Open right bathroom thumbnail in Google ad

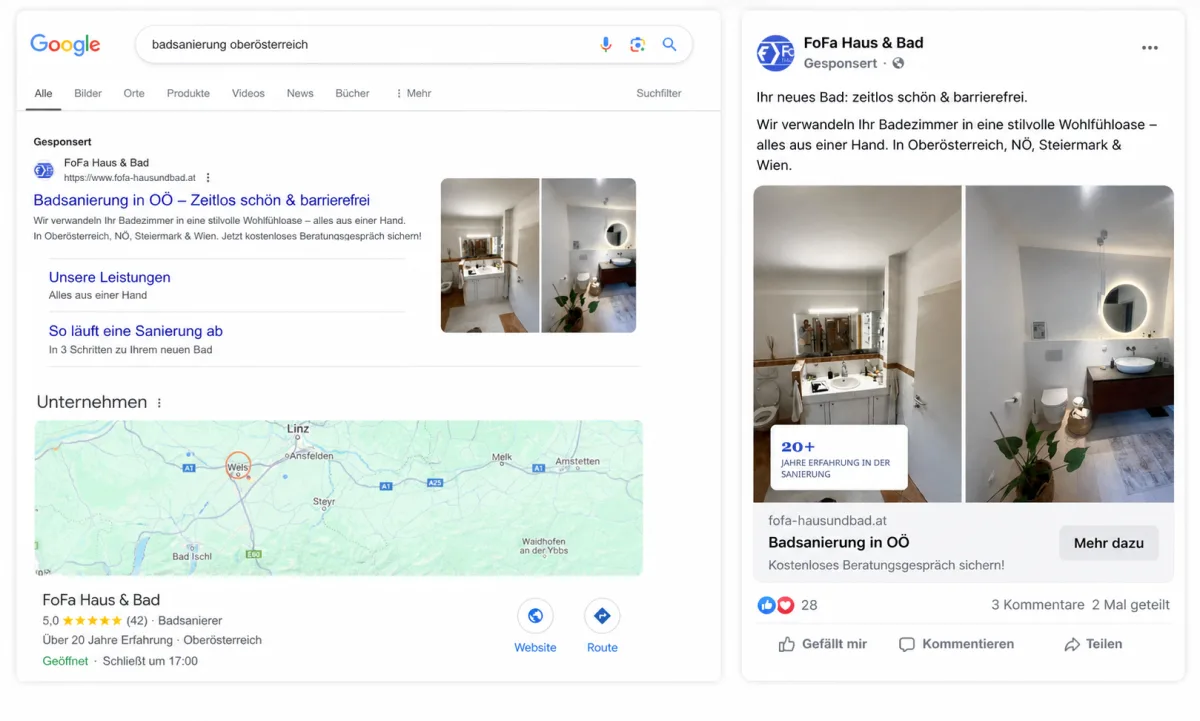588,255
